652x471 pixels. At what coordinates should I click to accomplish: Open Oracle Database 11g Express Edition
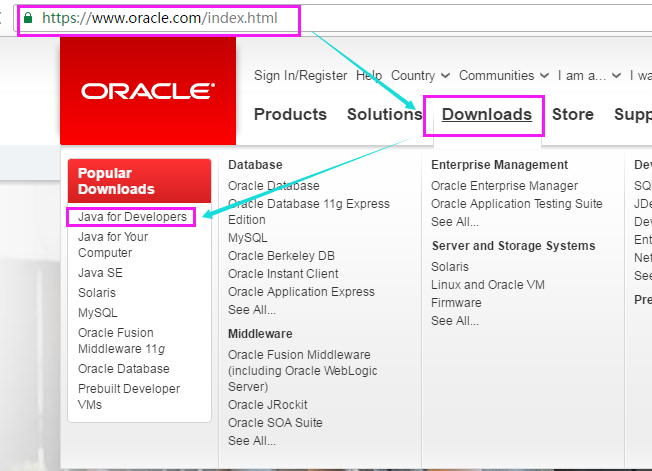point(309,212)
